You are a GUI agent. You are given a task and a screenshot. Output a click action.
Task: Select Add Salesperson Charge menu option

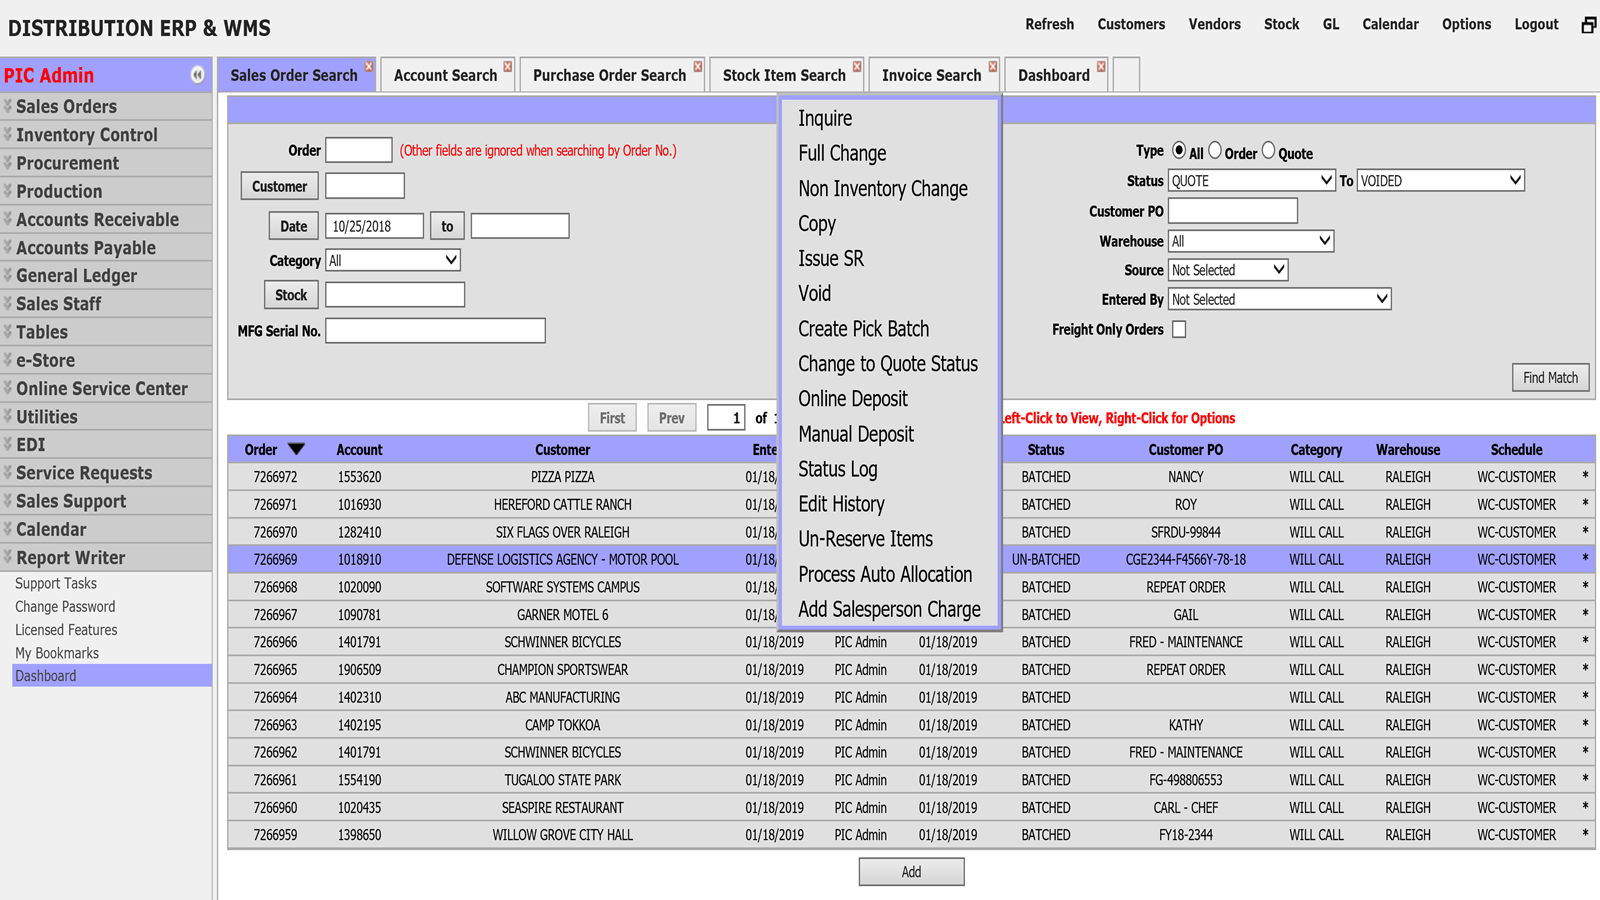(x=890, y=609)
